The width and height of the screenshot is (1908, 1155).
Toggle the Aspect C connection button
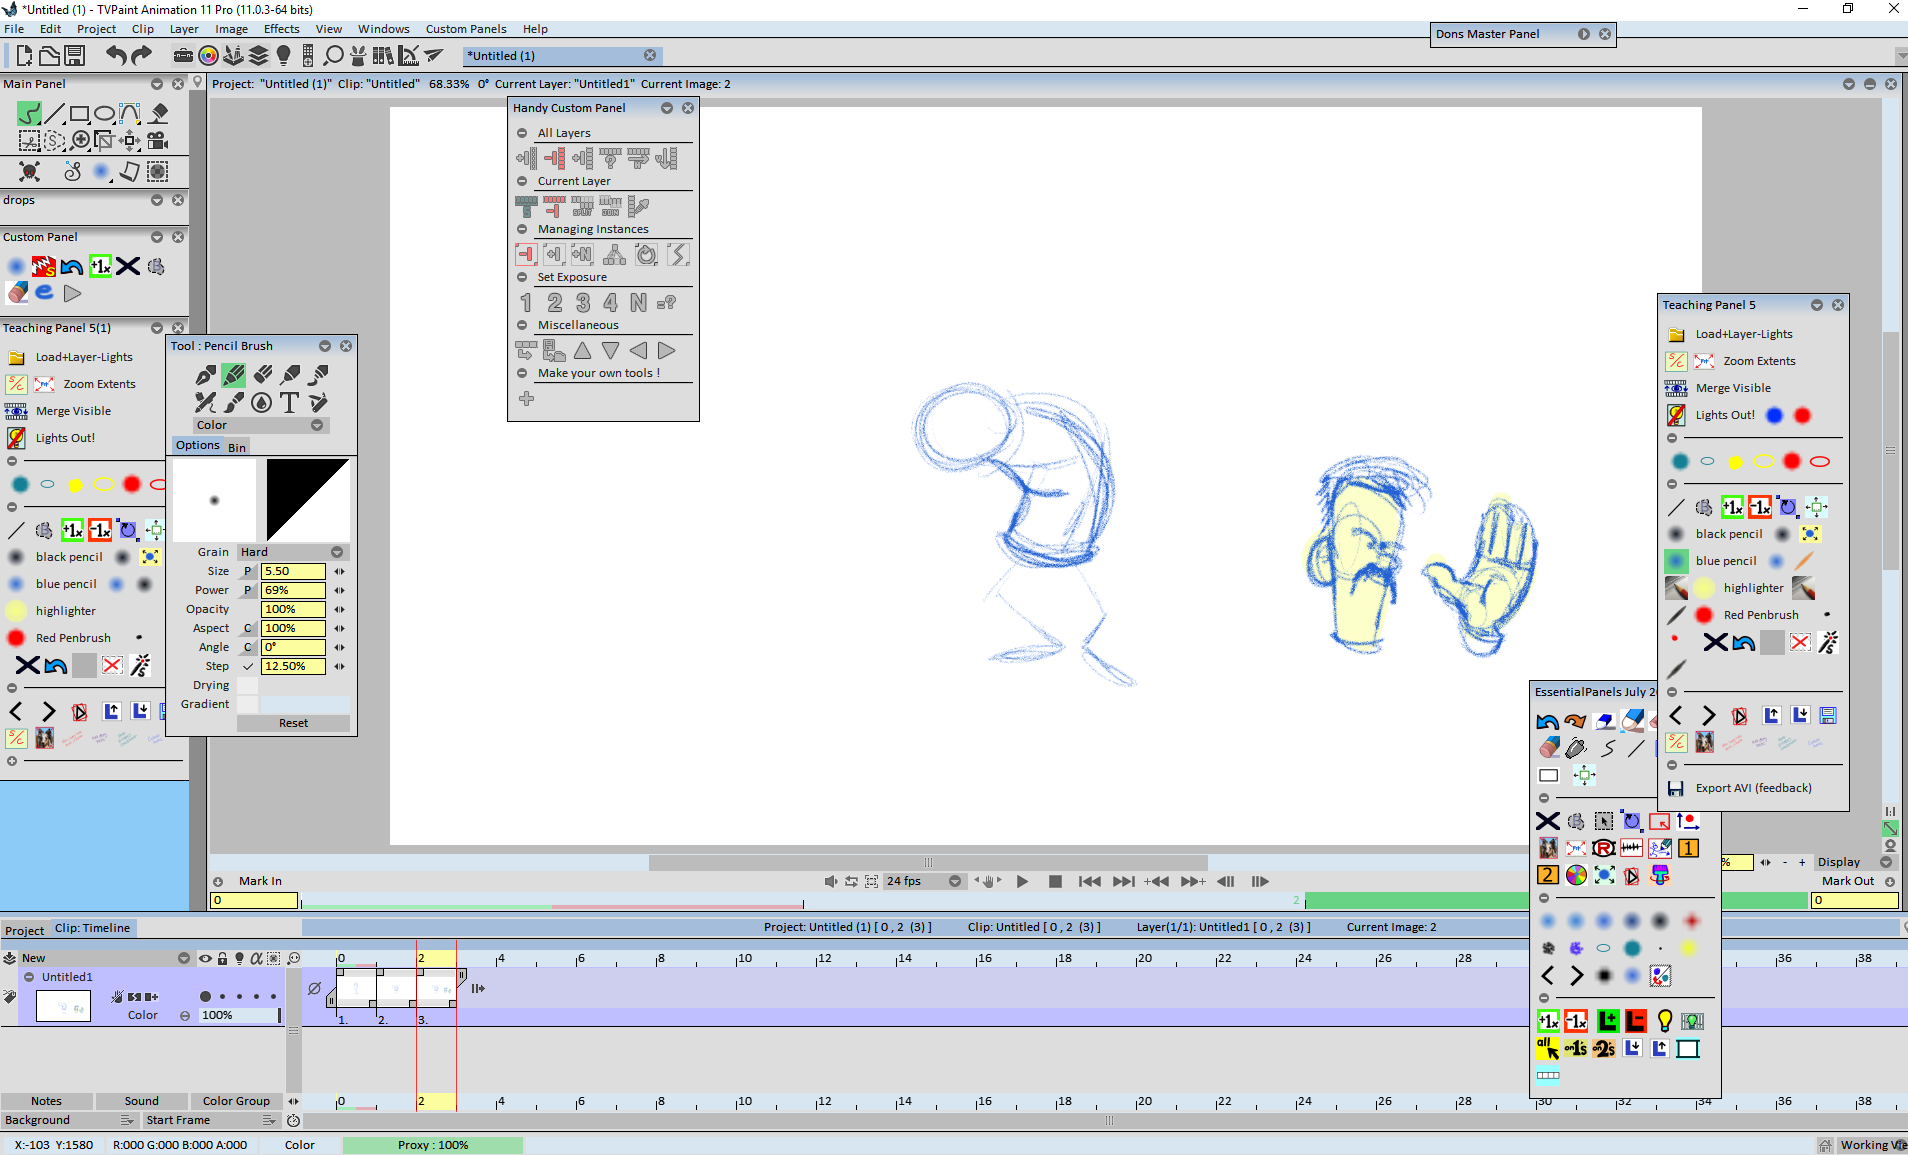click(x=248, y=629)
